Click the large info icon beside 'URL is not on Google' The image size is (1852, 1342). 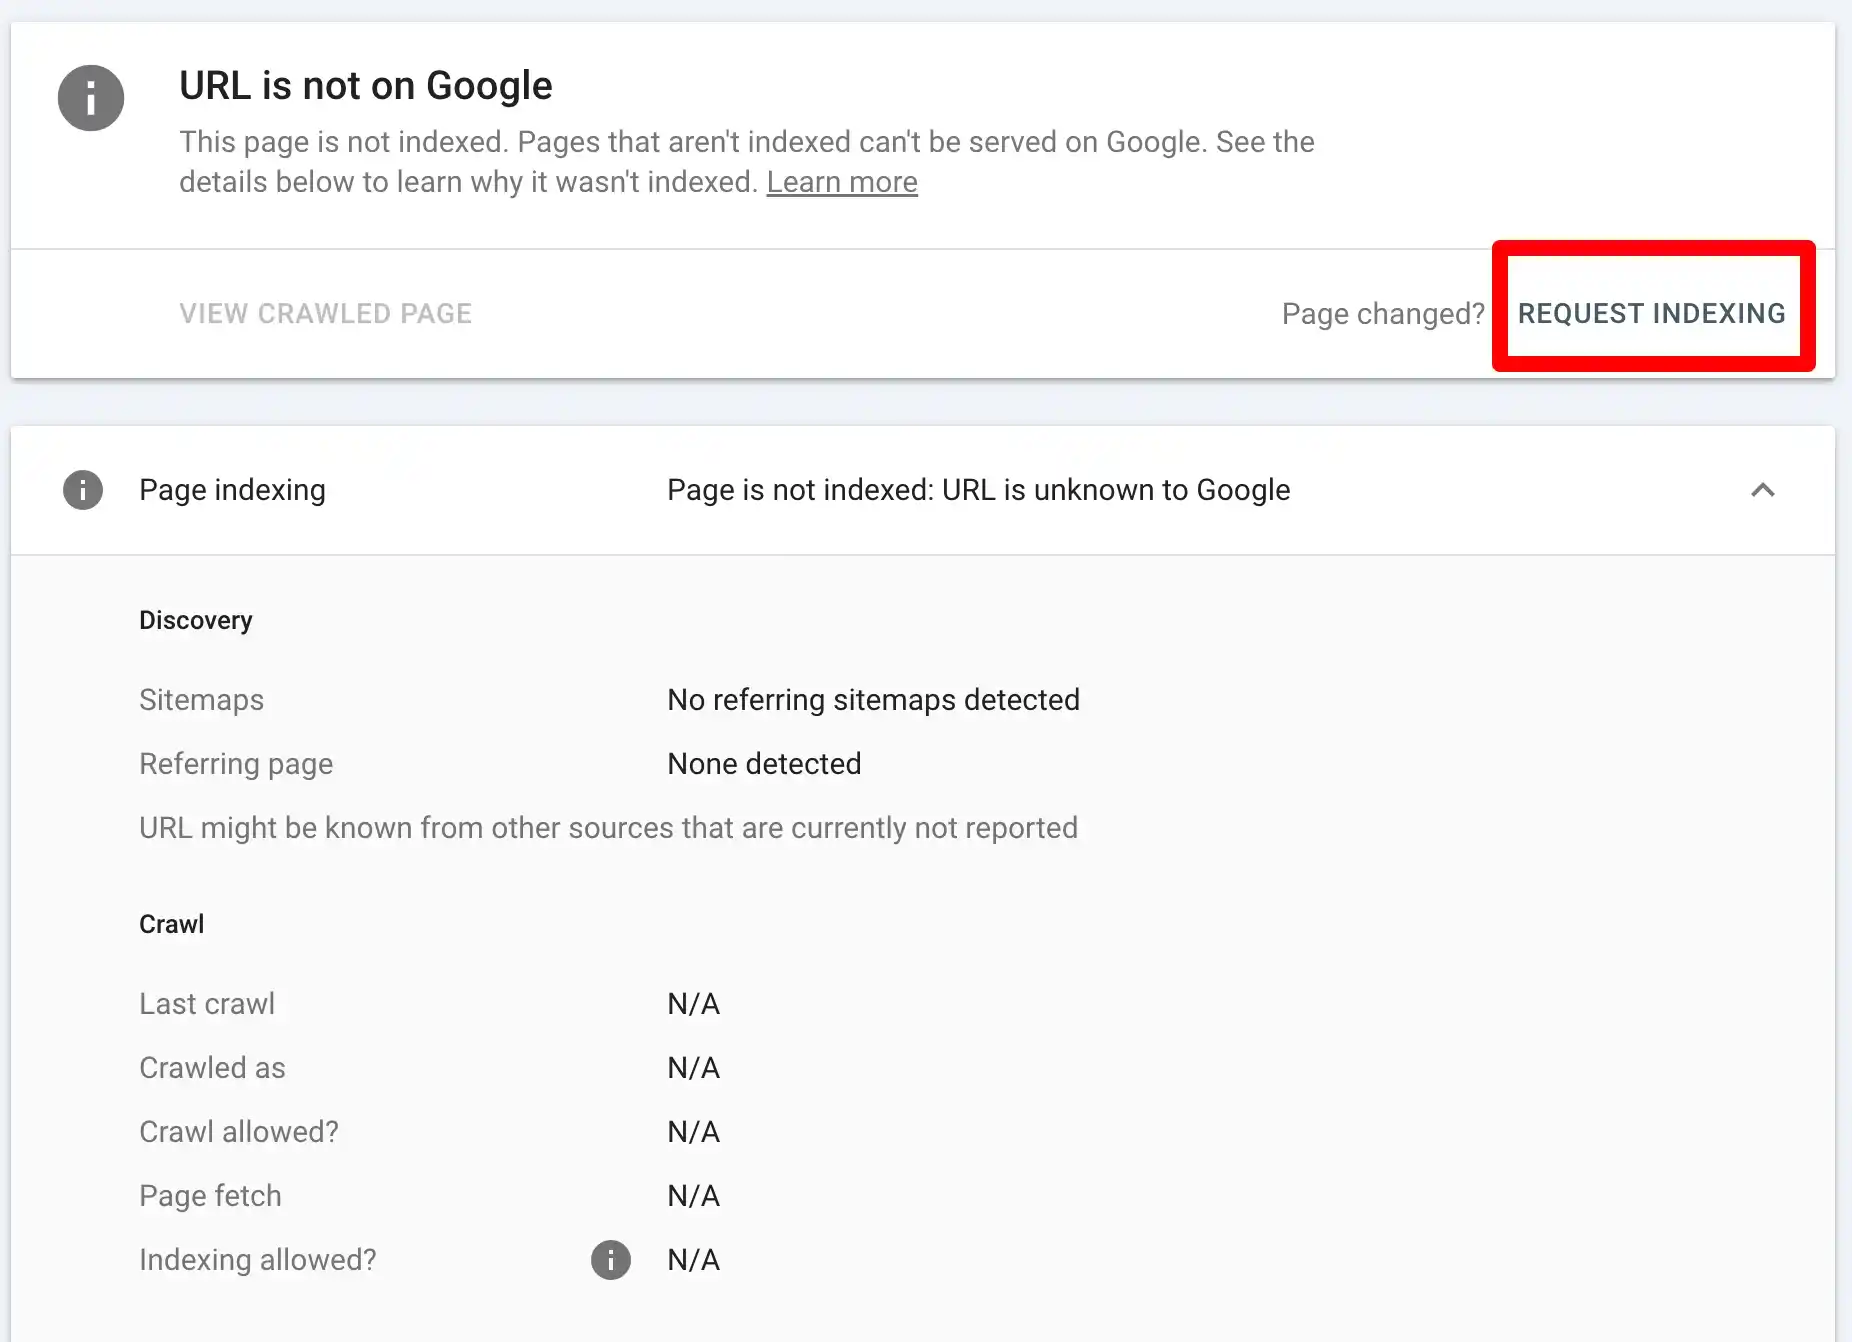(91, 98)
